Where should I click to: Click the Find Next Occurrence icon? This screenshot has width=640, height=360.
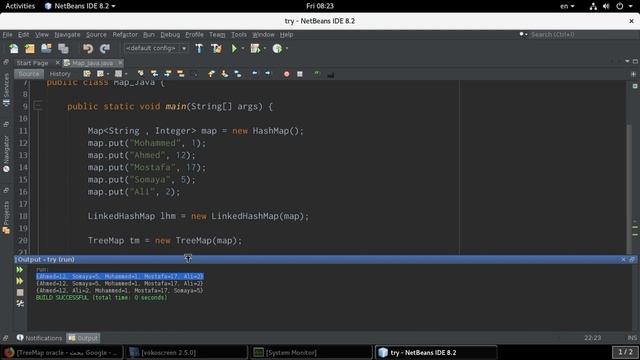(168, 74)
